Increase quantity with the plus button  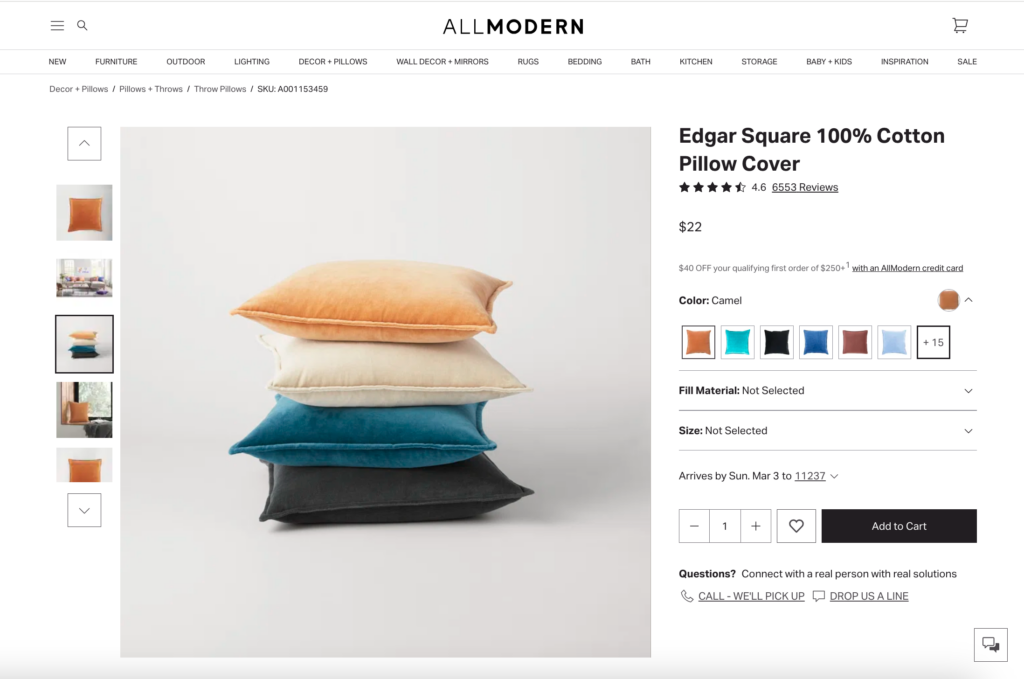(756, 526)
